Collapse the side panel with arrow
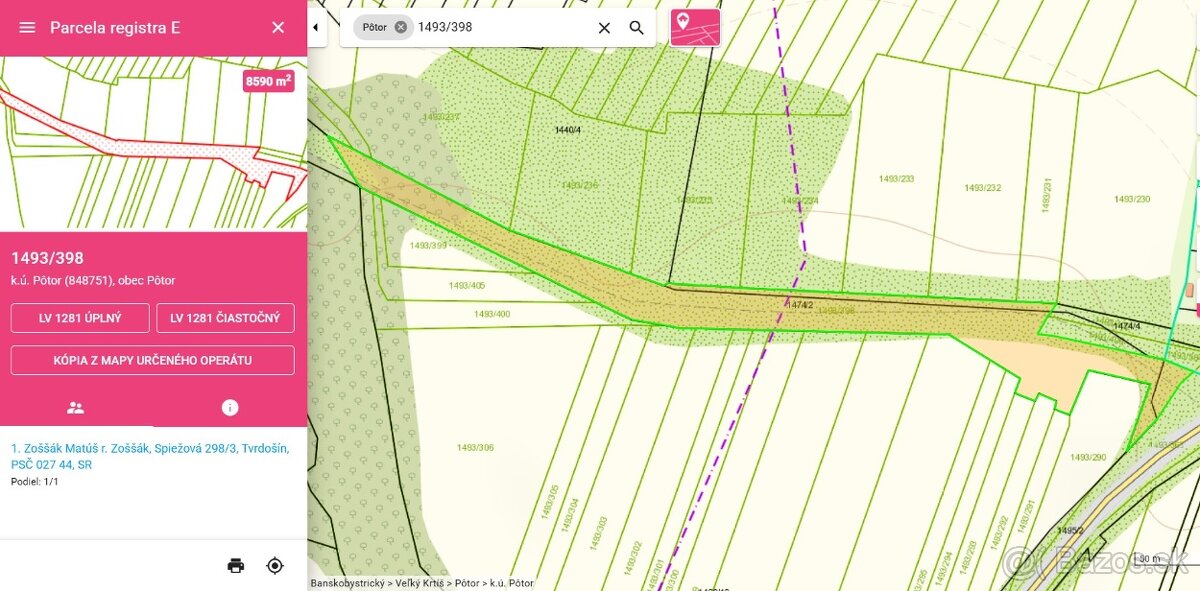1200x591 pixels. 316,28
